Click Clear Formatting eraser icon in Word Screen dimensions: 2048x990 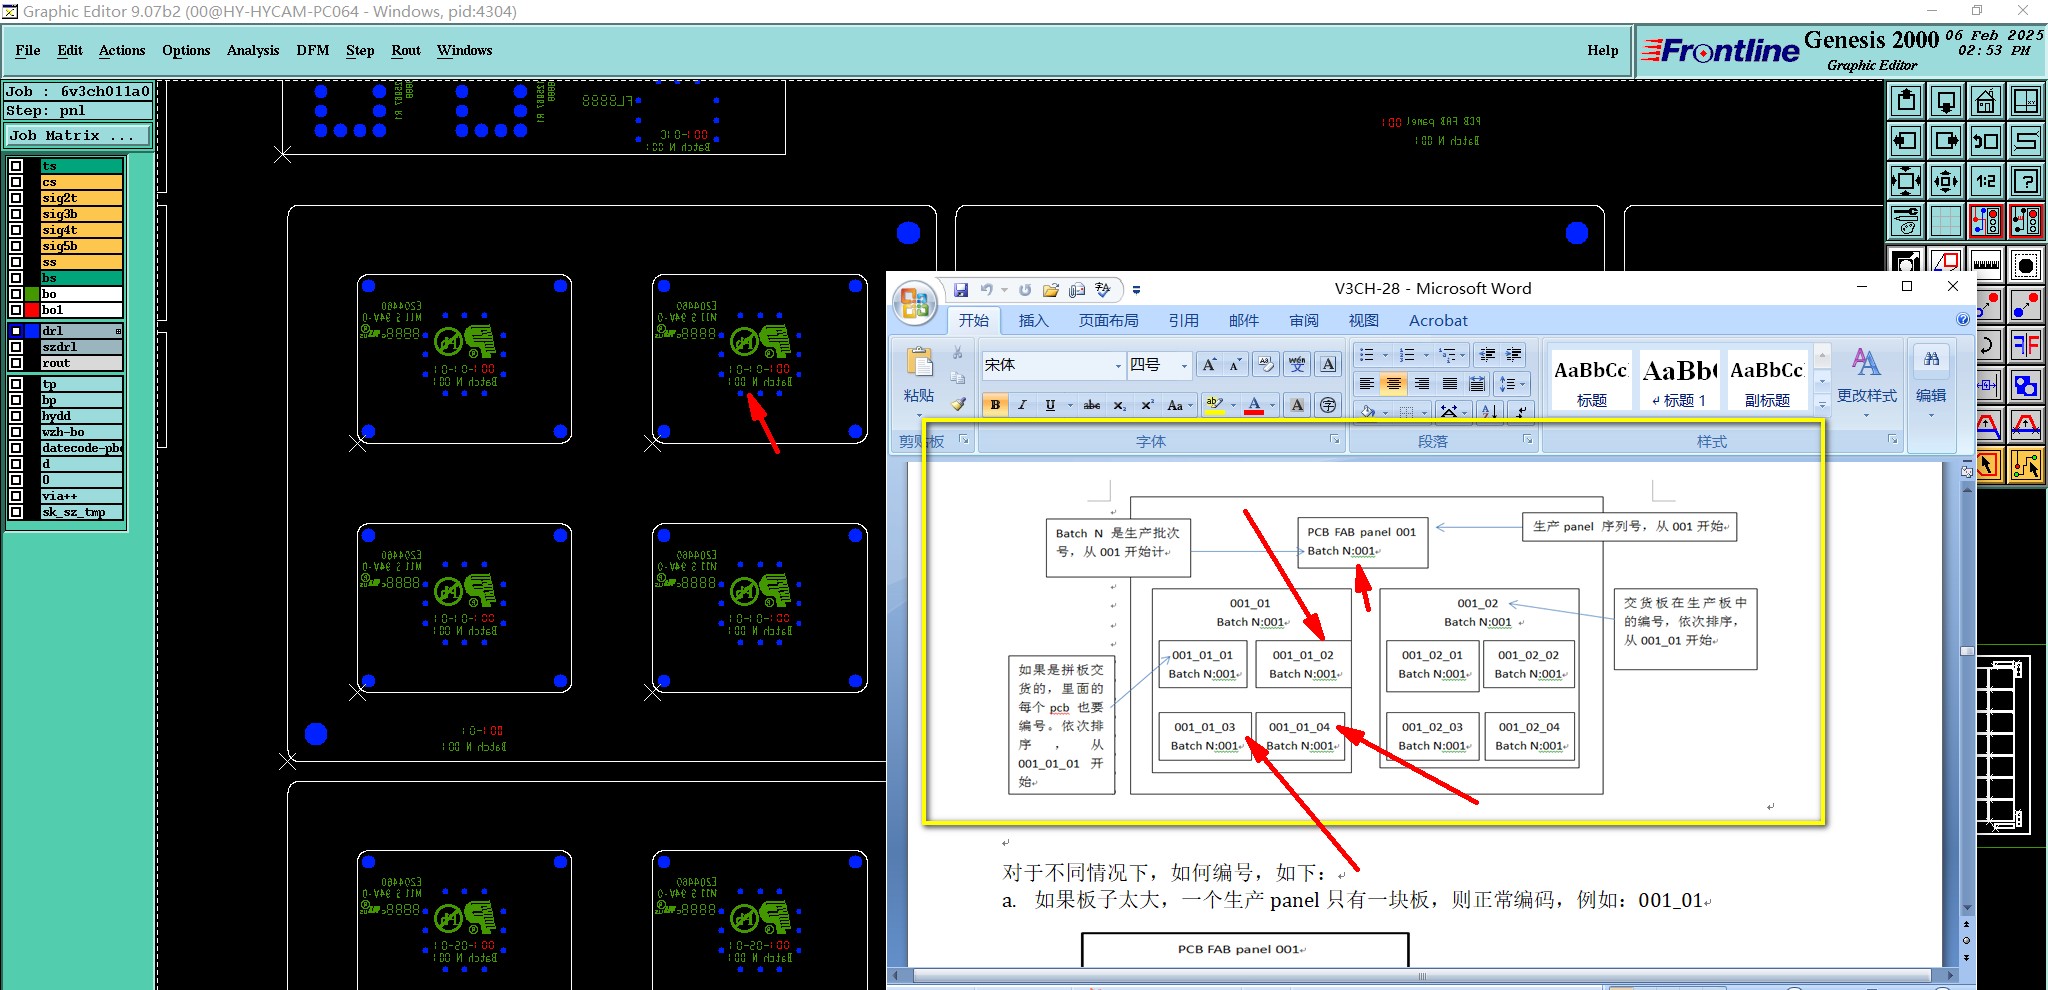[1266, 365]
